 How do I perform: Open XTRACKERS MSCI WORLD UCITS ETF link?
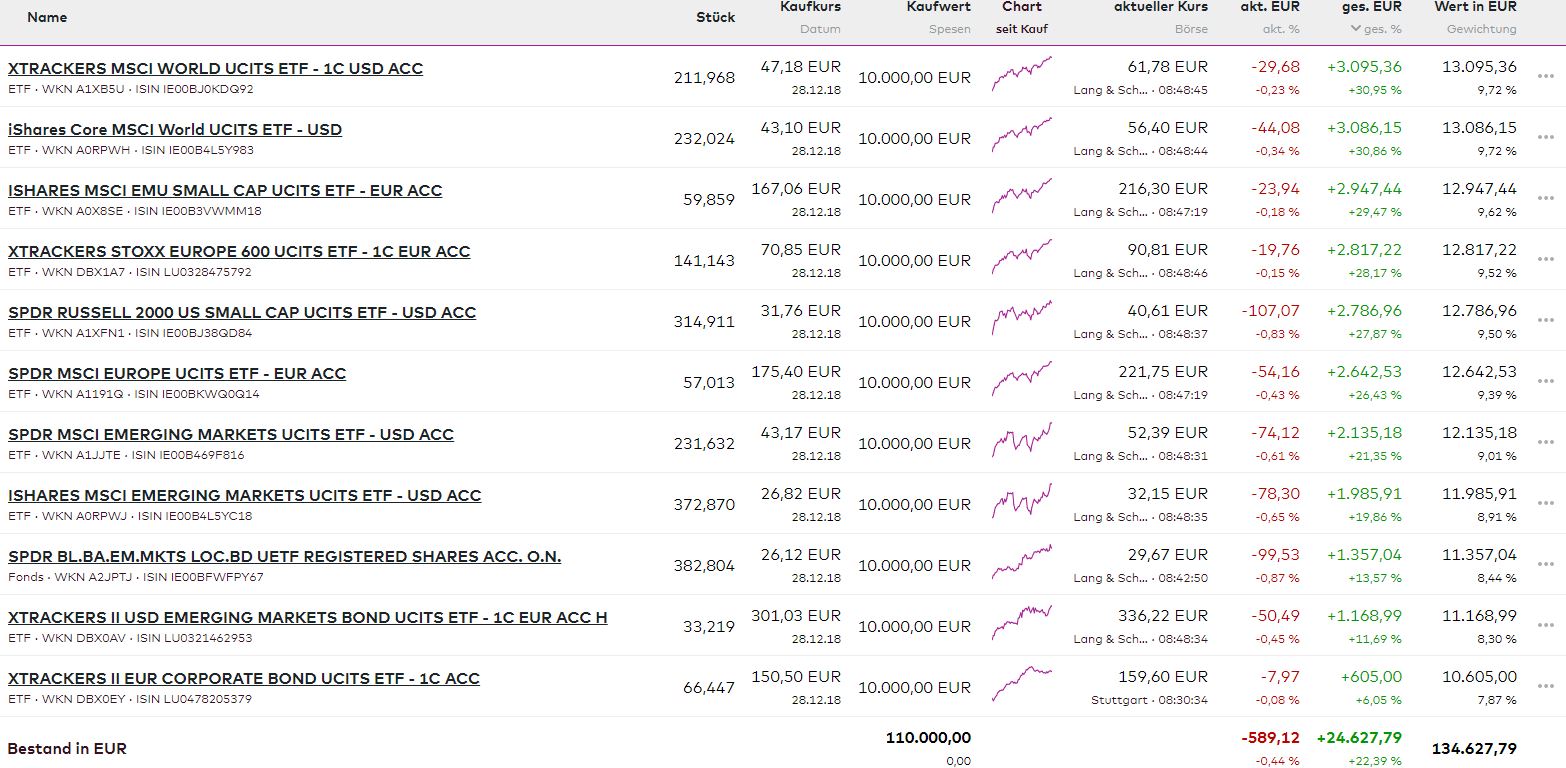pos(215,69)
